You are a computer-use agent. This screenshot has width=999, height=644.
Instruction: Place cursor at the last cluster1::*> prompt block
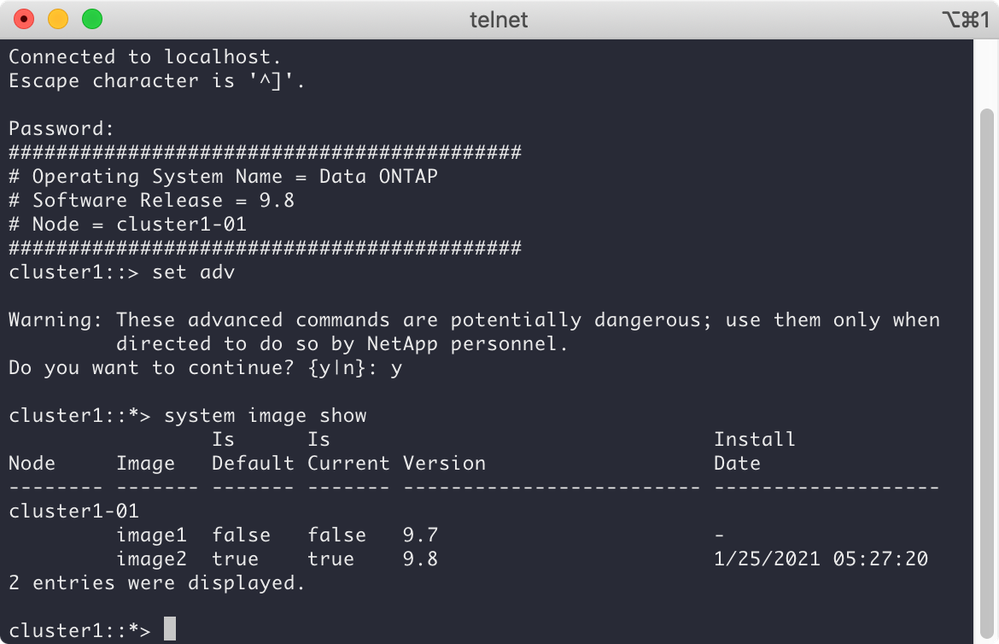click(170, 629)
